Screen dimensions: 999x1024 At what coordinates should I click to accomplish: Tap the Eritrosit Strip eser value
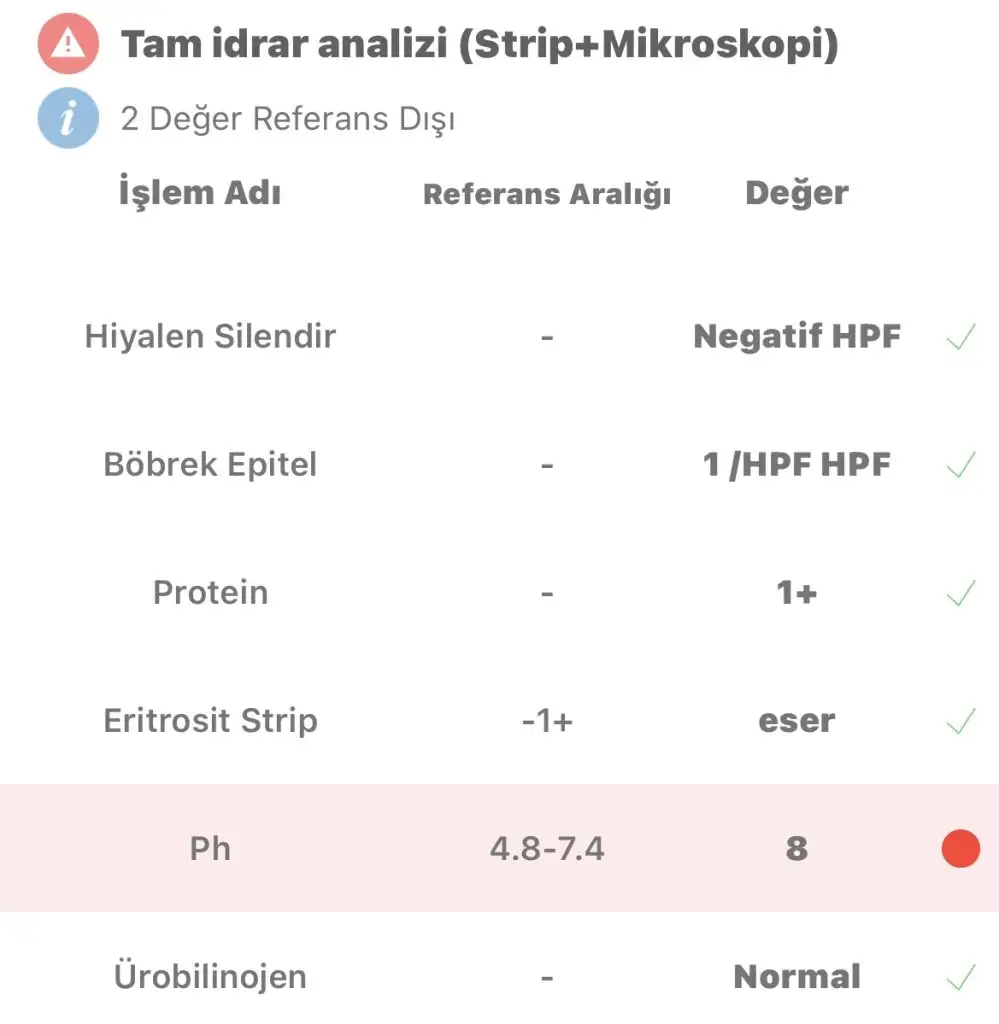[x=797, y=721]
